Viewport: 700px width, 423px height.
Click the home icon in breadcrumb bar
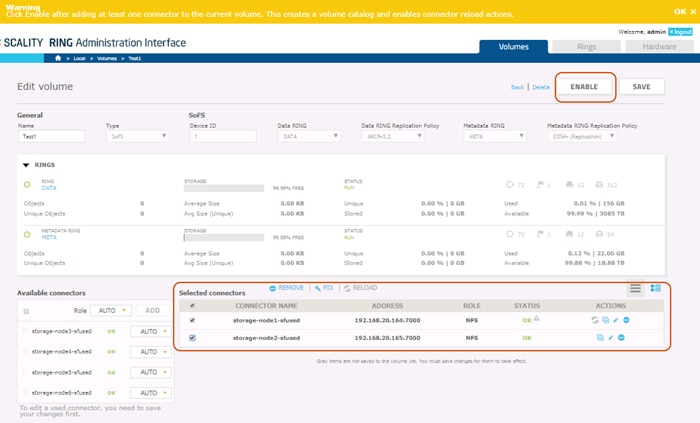tap(58, 59)
